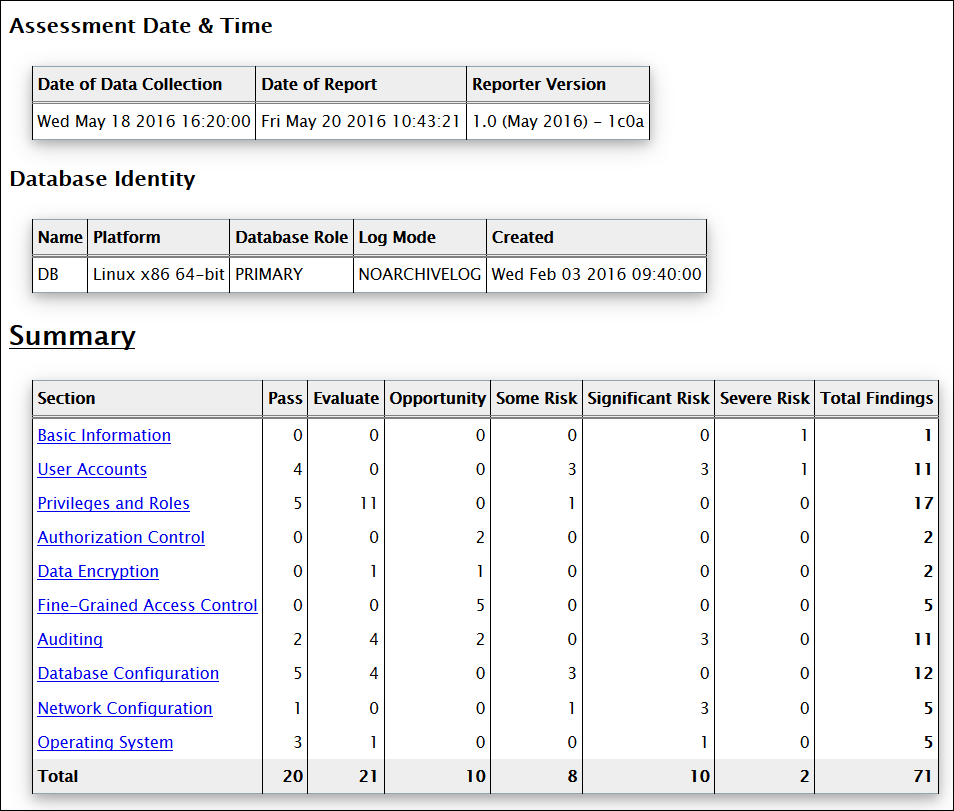Click the Reporter Version value 1c0a

[556, 121]
